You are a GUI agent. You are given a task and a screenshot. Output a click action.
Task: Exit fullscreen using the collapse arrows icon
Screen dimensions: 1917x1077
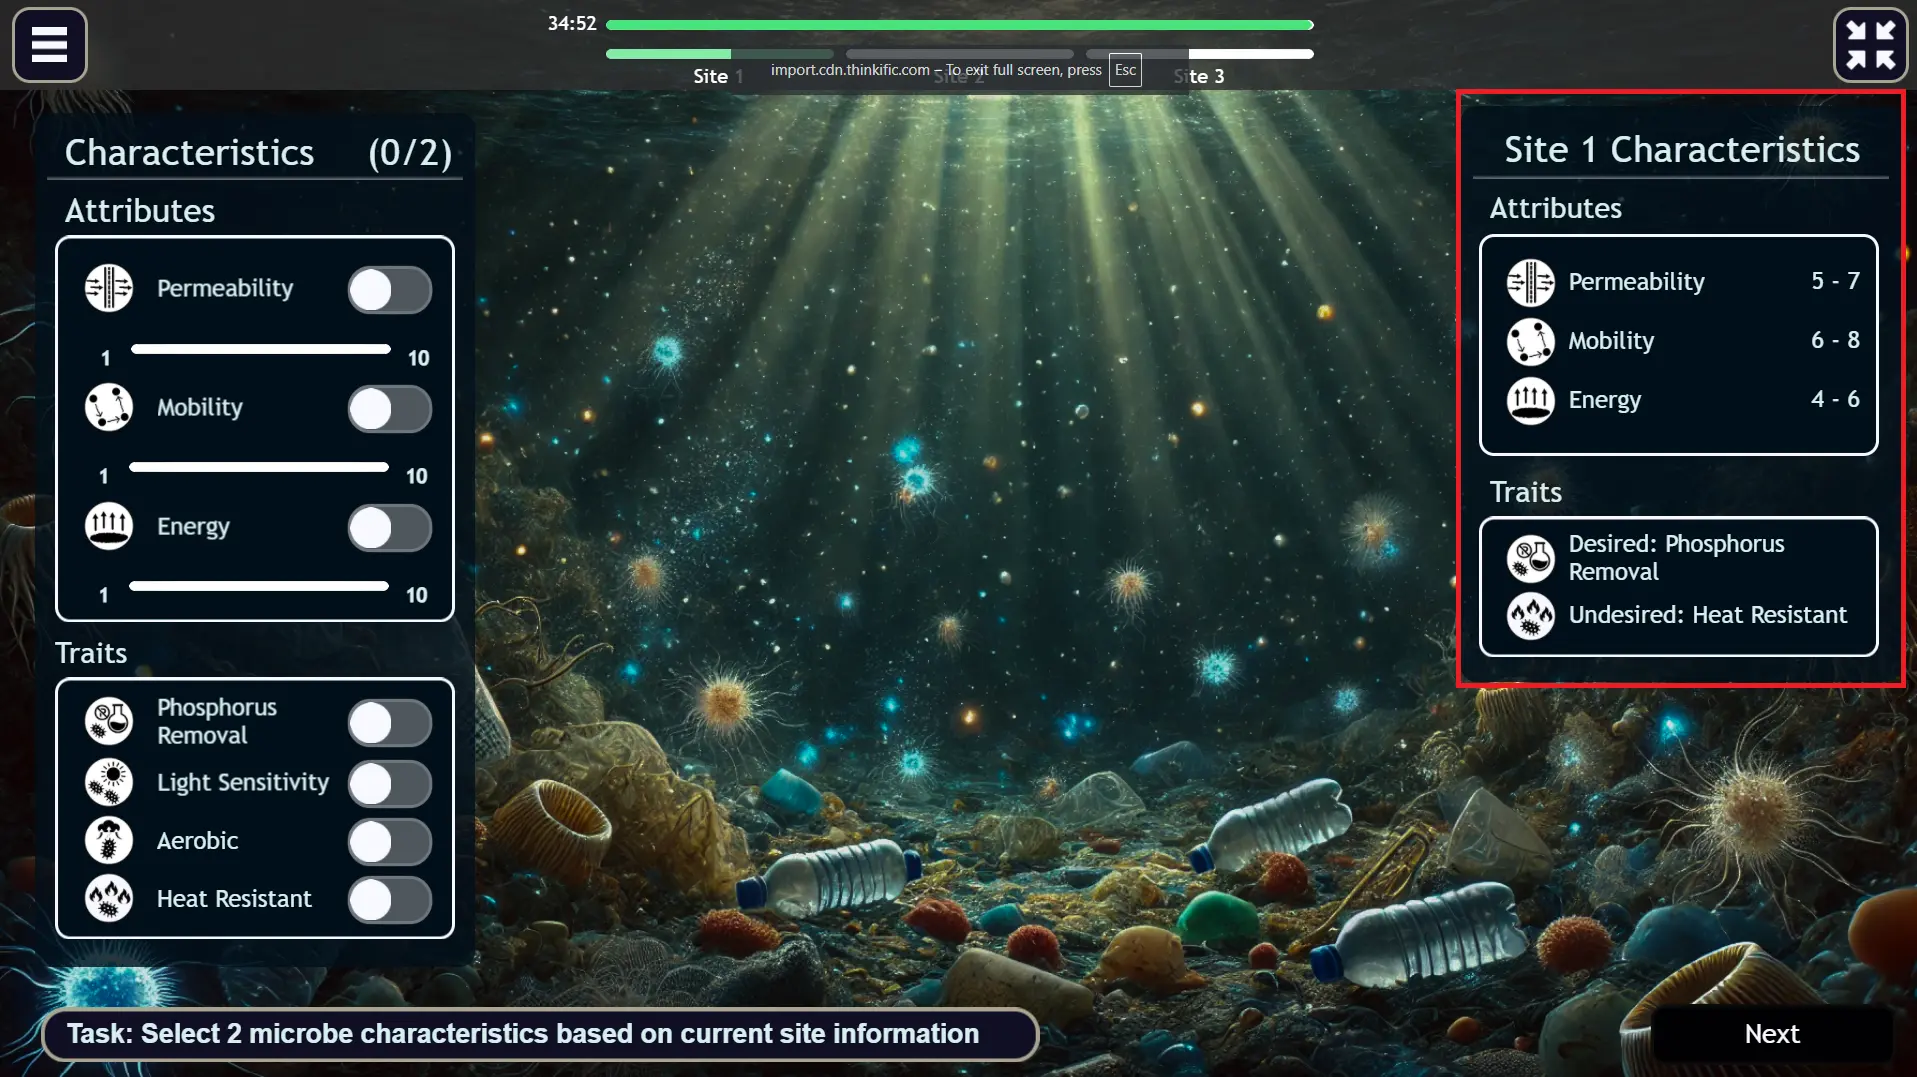point(1870,45)
